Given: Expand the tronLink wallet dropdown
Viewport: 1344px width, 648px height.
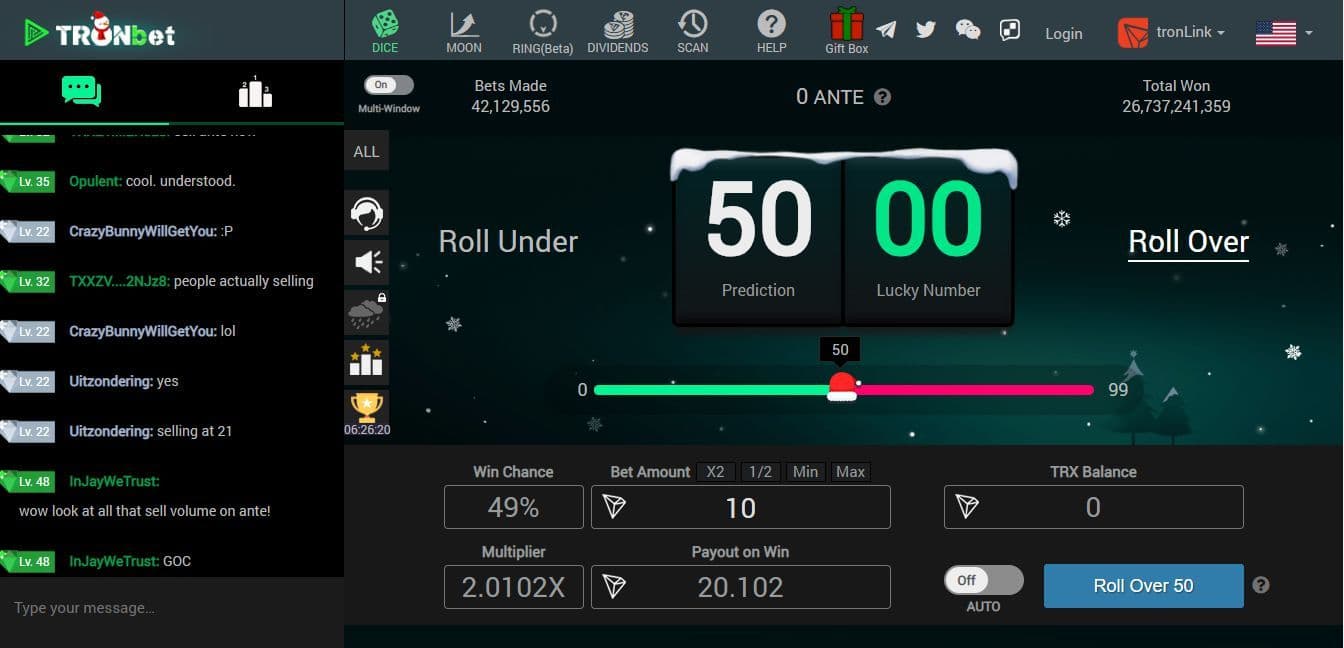Looking at the screenshot, I should [x=1172, y=32].
